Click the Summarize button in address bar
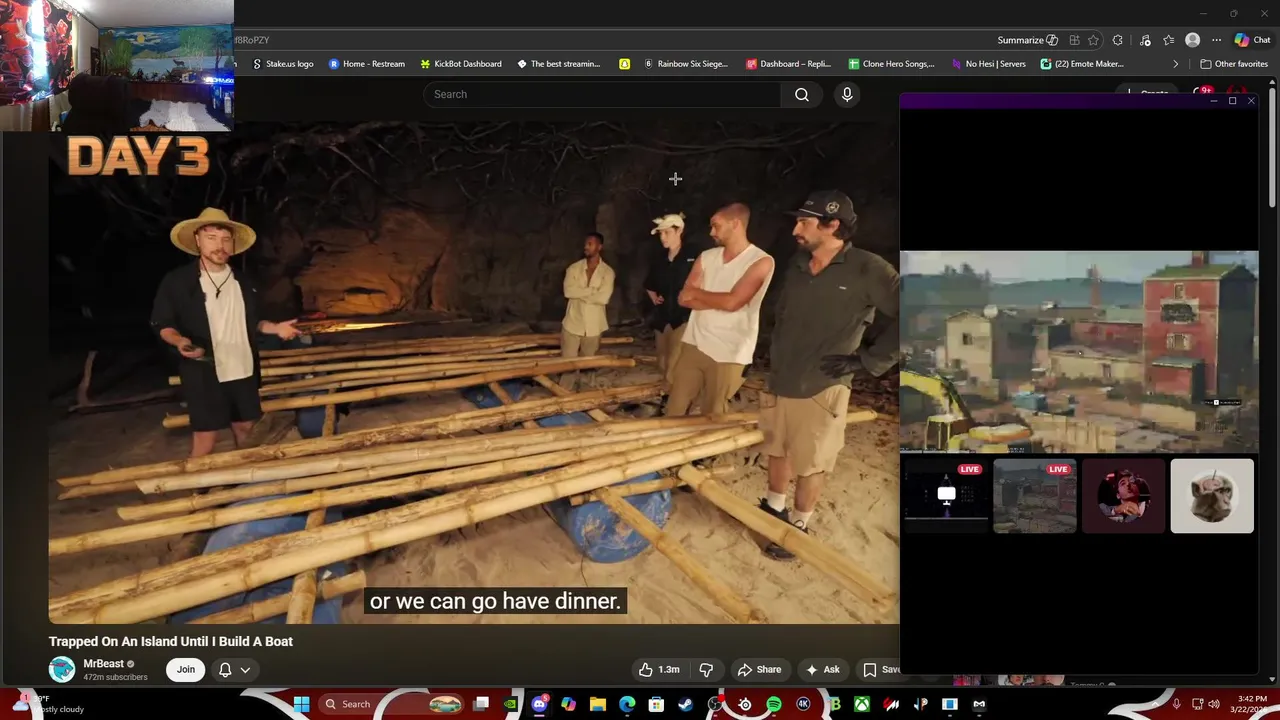This screenshot has height=720, width=1280. [x=1027, y=40]
